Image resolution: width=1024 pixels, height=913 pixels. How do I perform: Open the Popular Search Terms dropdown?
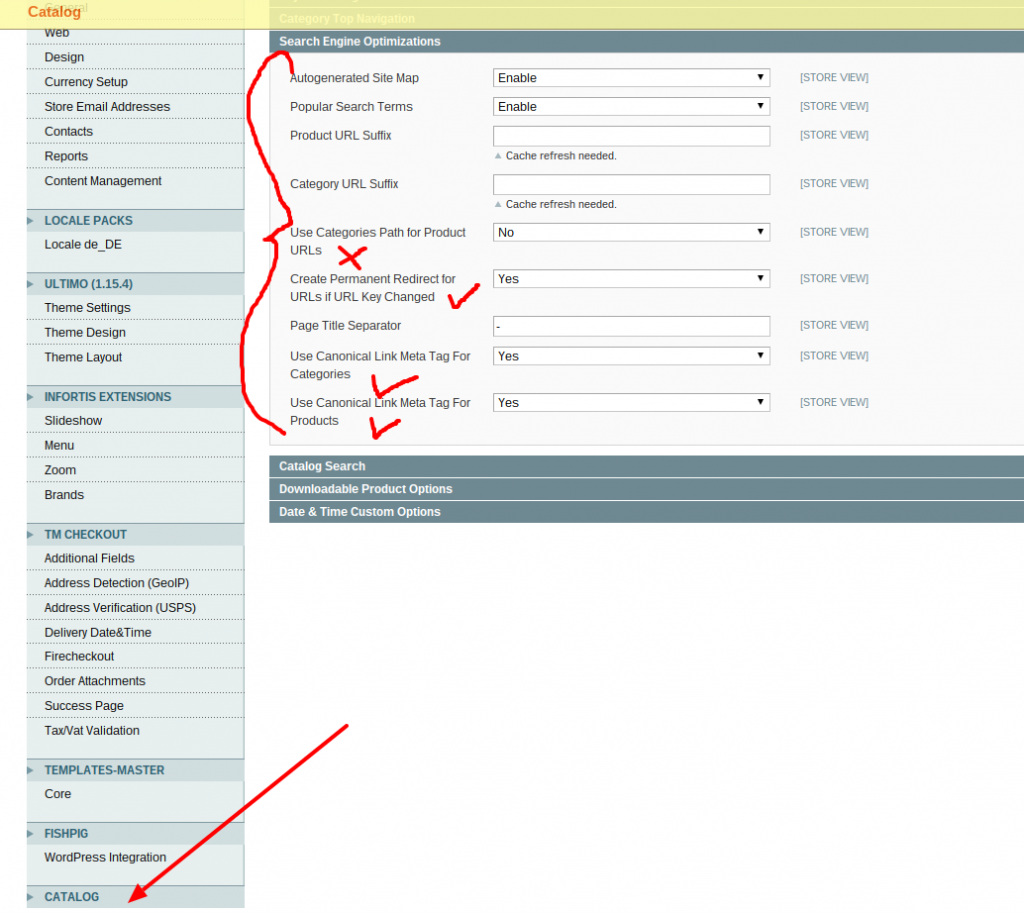point(631,107)
